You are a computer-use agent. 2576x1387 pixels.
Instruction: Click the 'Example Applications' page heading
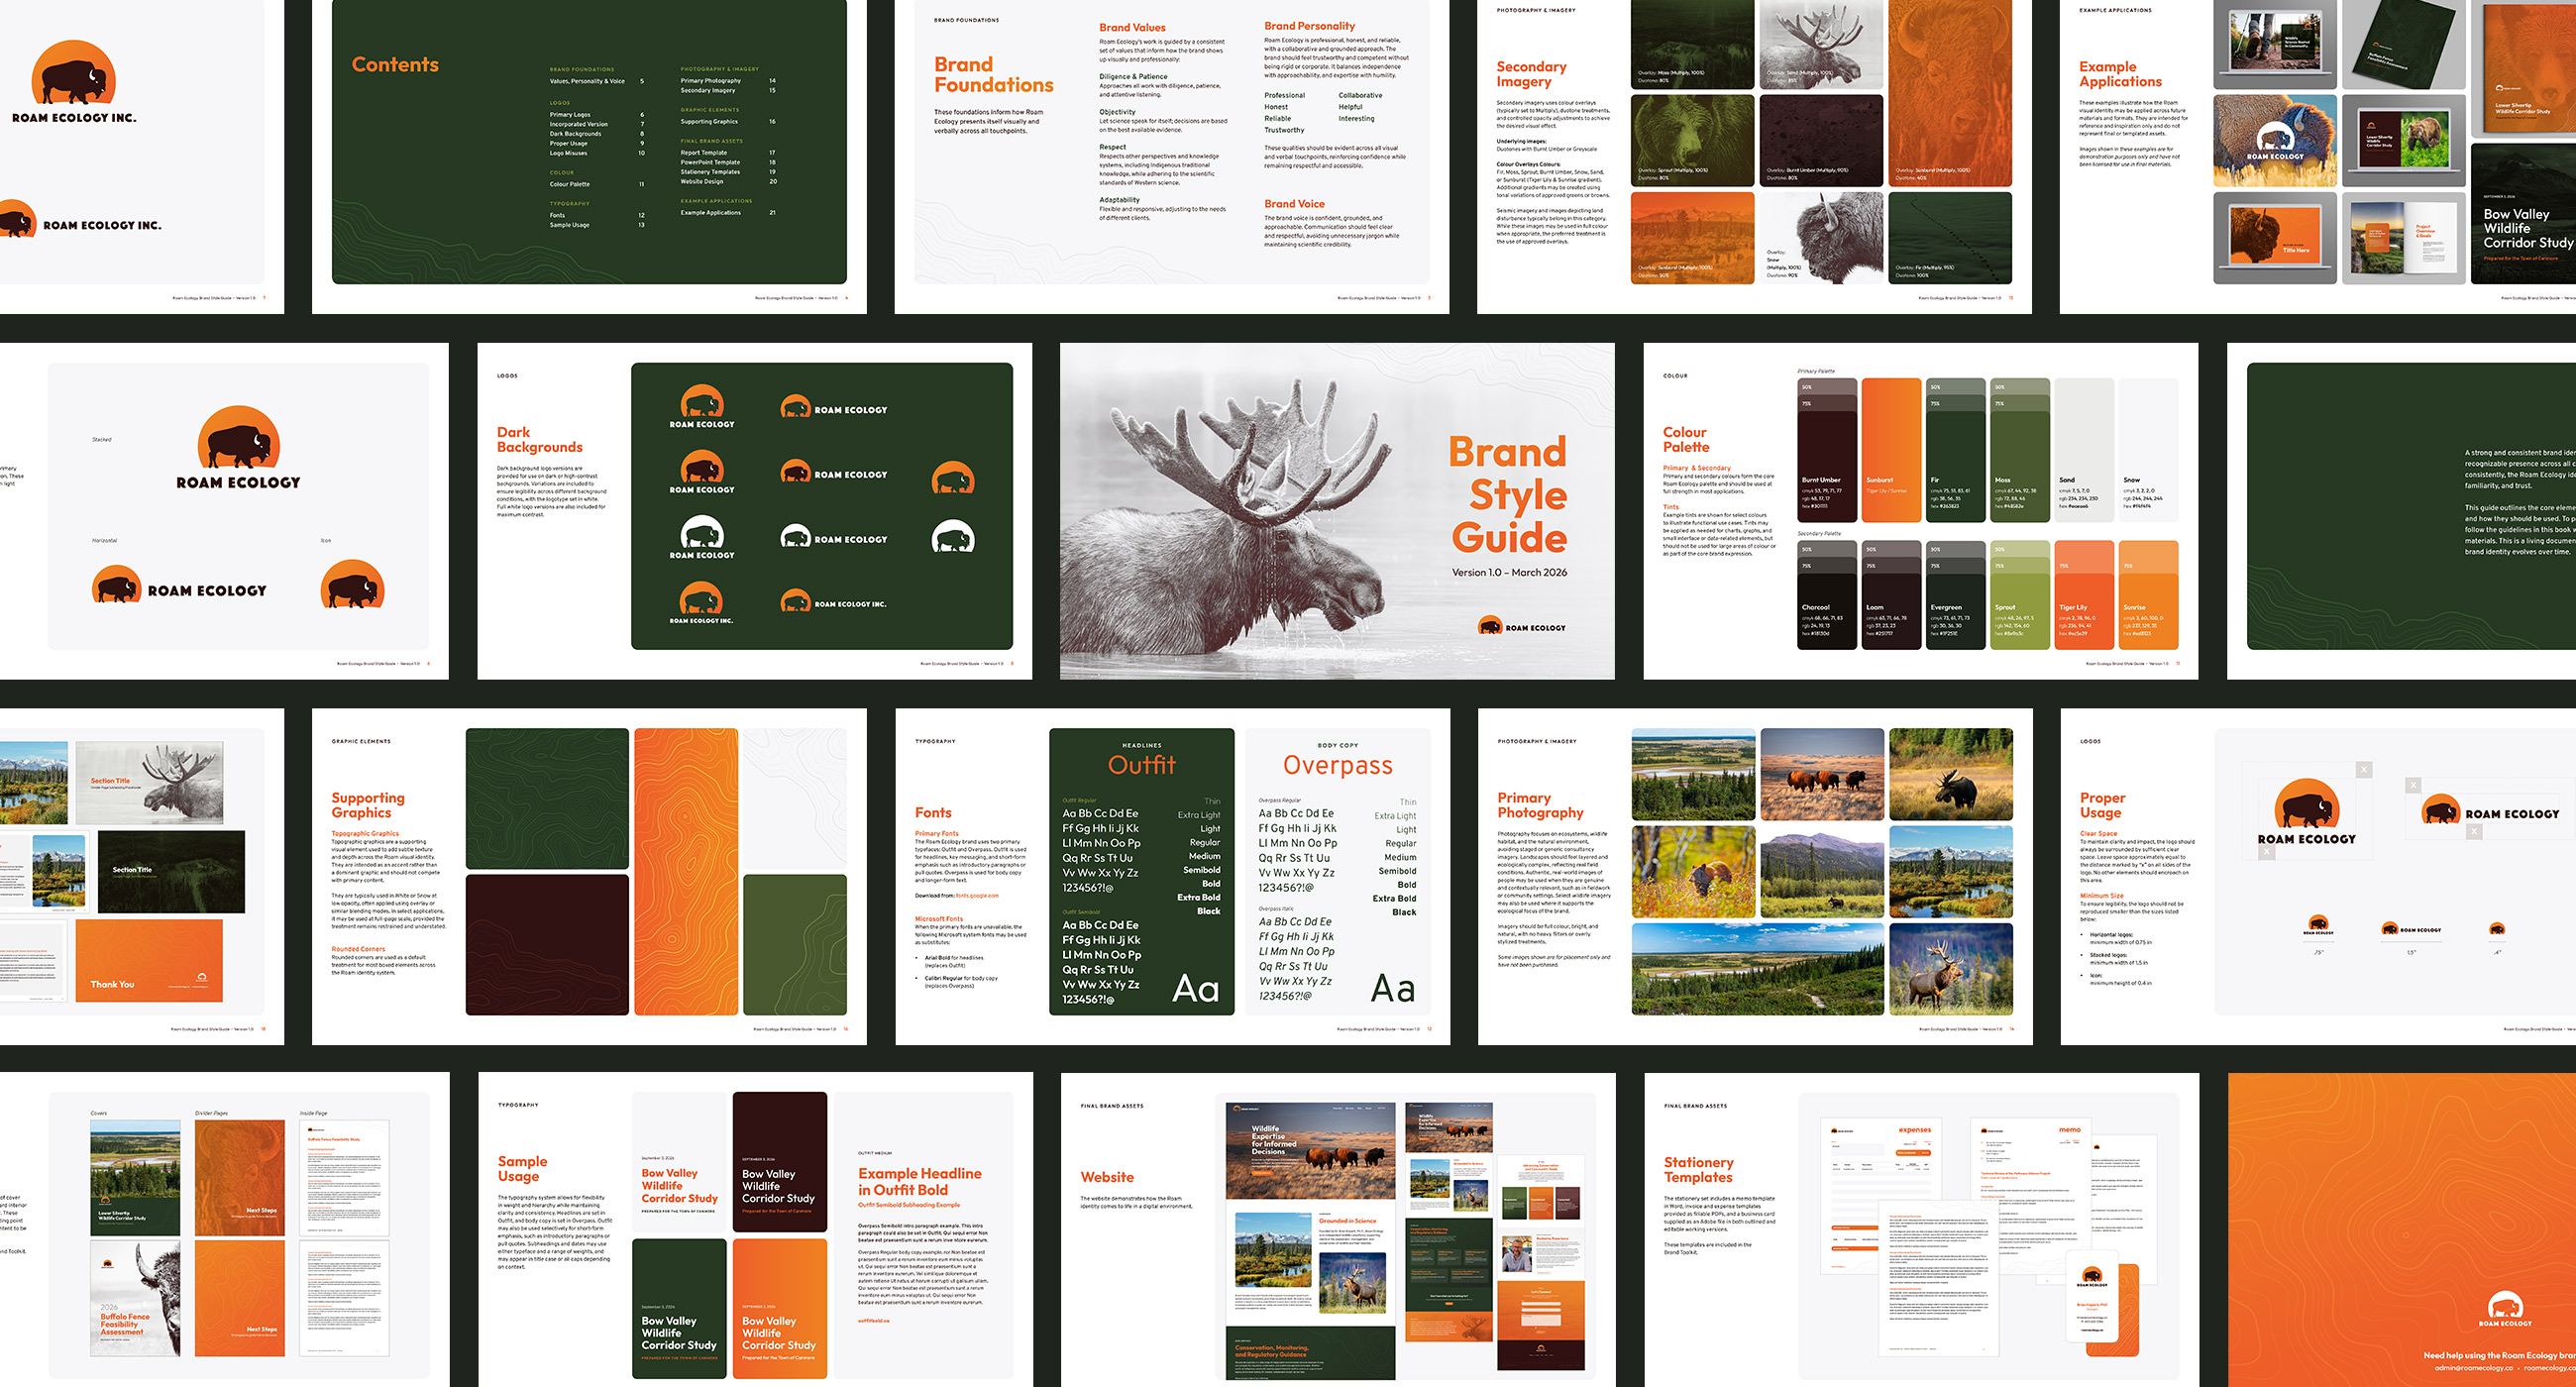coord(2120,74)
